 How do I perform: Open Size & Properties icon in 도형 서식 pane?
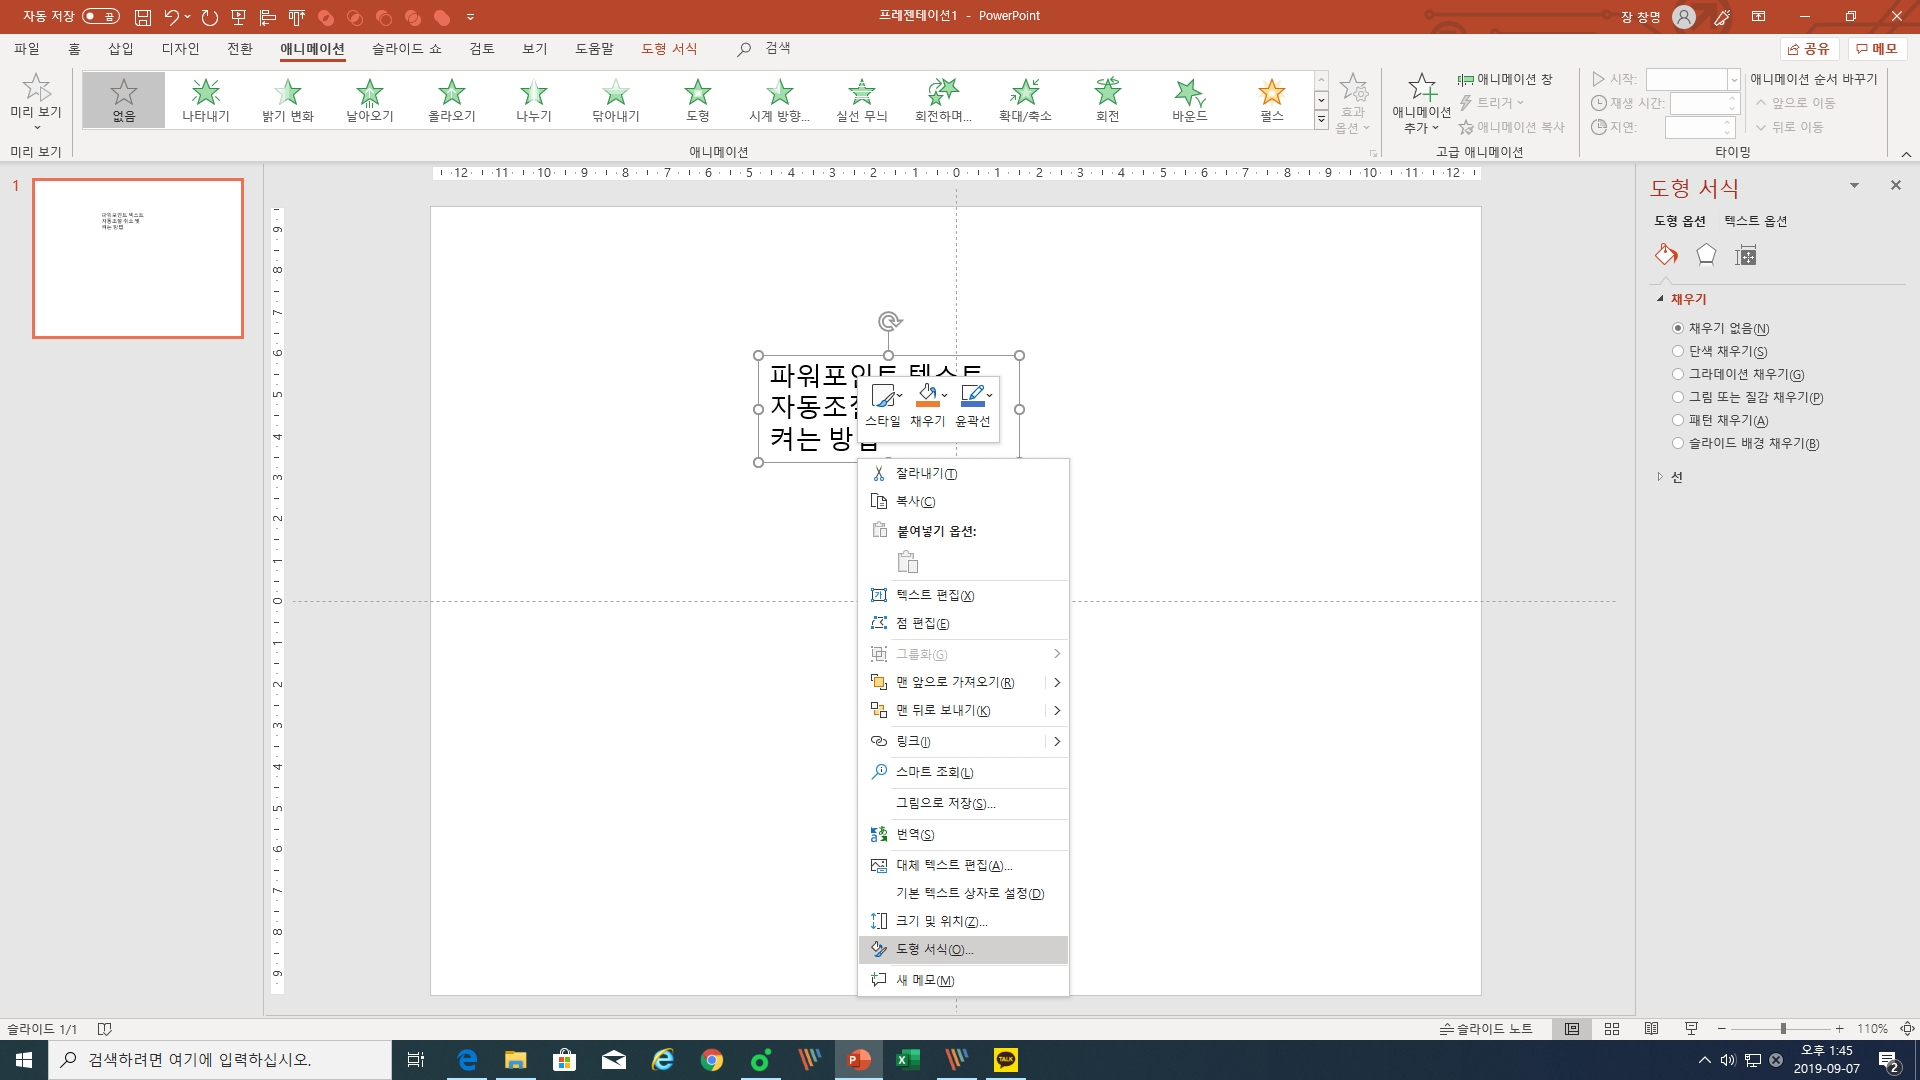[1746, 256]
